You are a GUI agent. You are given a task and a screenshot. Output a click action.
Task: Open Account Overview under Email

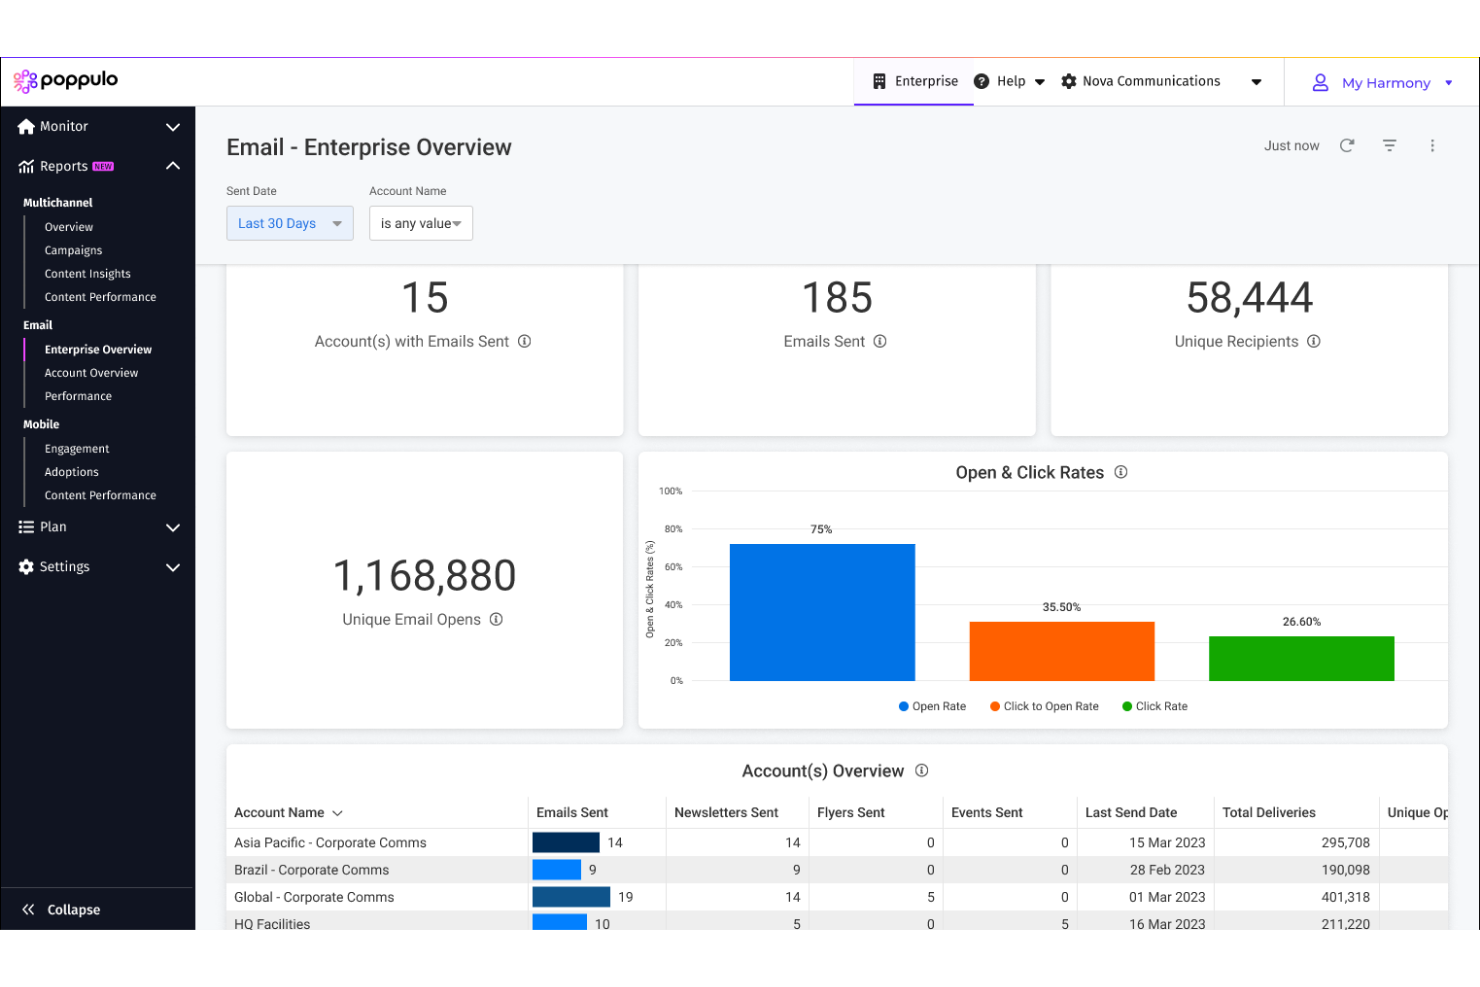tap(91, 373)
